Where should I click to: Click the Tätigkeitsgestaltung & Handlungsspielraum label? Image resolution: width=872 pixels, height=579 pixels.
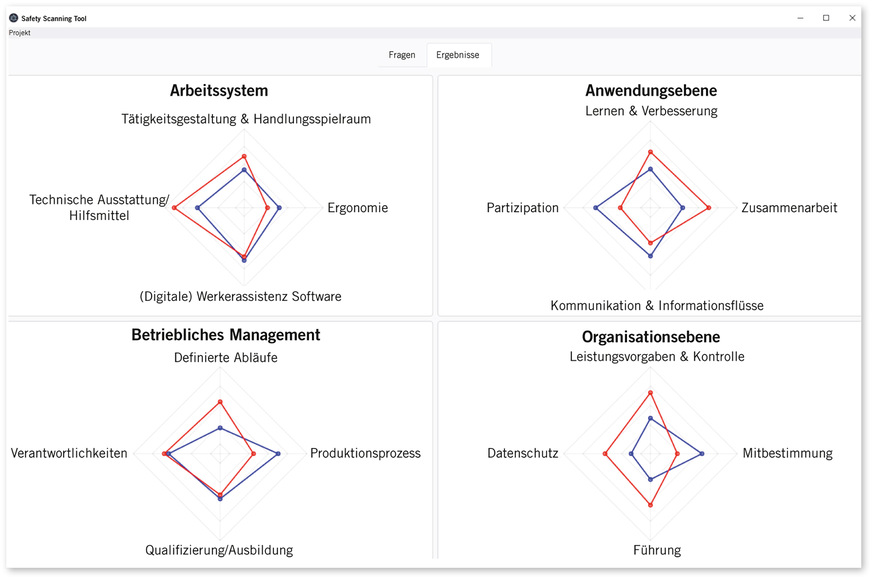pyautogui.click(x=245, y=118)
